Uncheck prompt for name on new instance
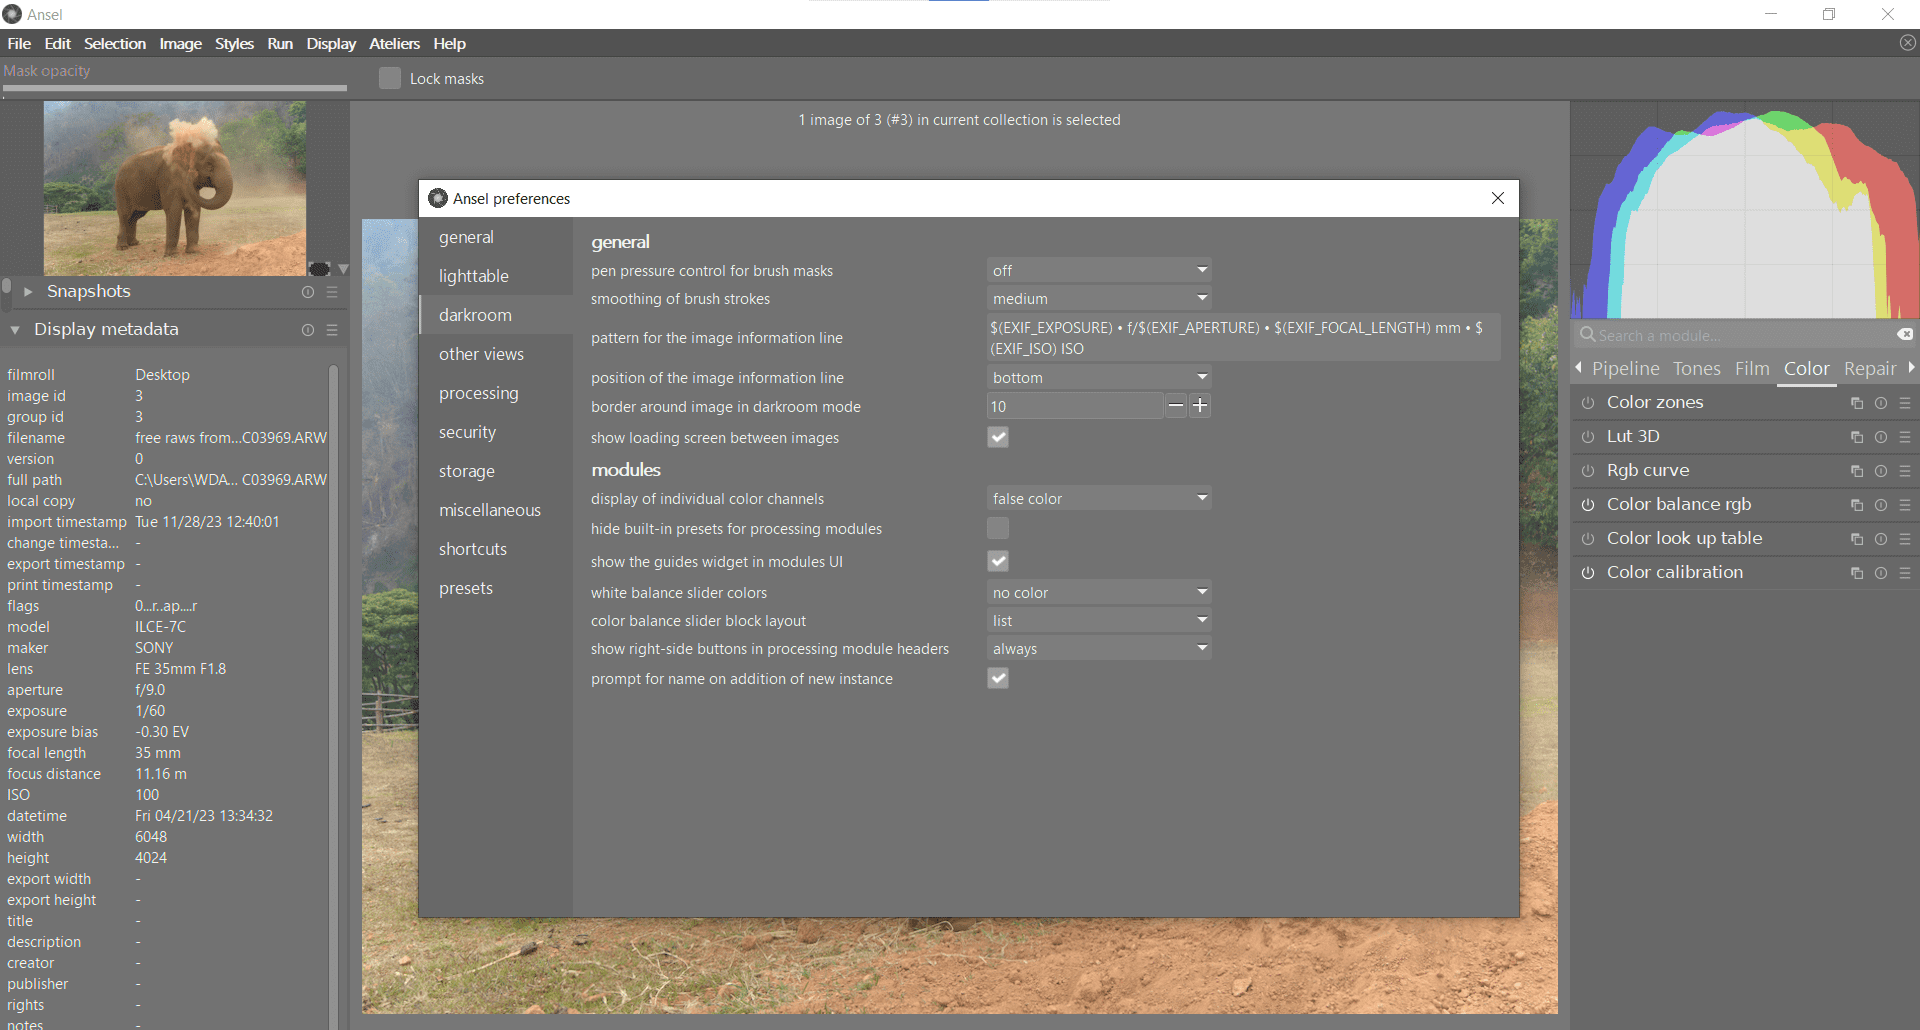 [998, 678]
